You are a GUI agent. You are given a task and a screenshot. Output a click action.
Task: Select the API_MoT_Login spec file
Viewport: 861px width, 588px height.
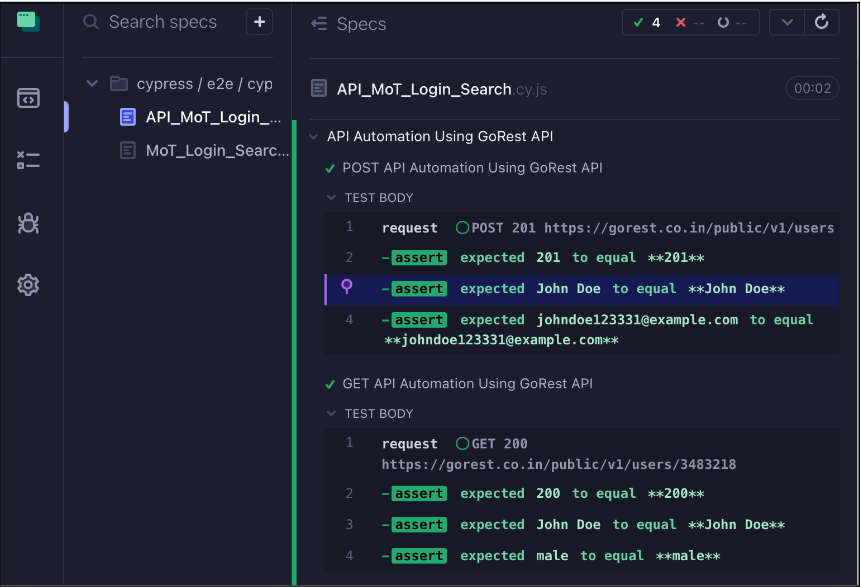(212, 117)
